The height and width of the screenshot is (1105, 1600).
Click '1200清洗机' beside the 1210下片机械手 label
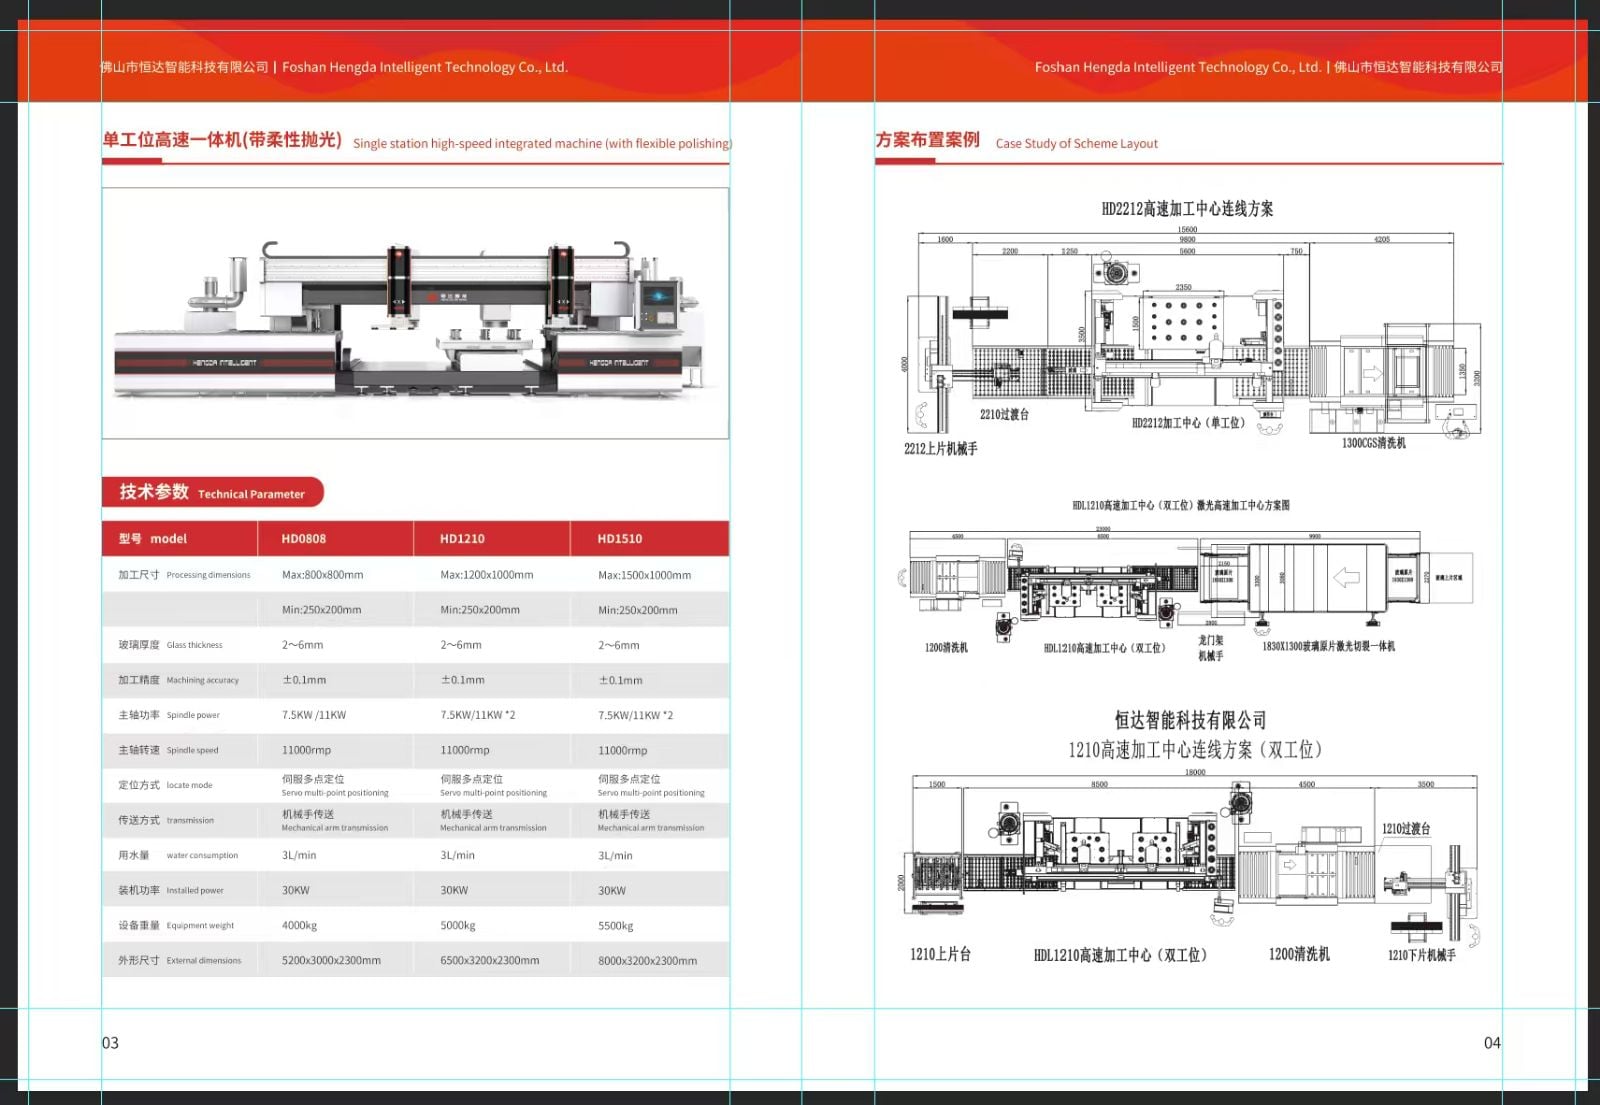(x=1299, y=954)
